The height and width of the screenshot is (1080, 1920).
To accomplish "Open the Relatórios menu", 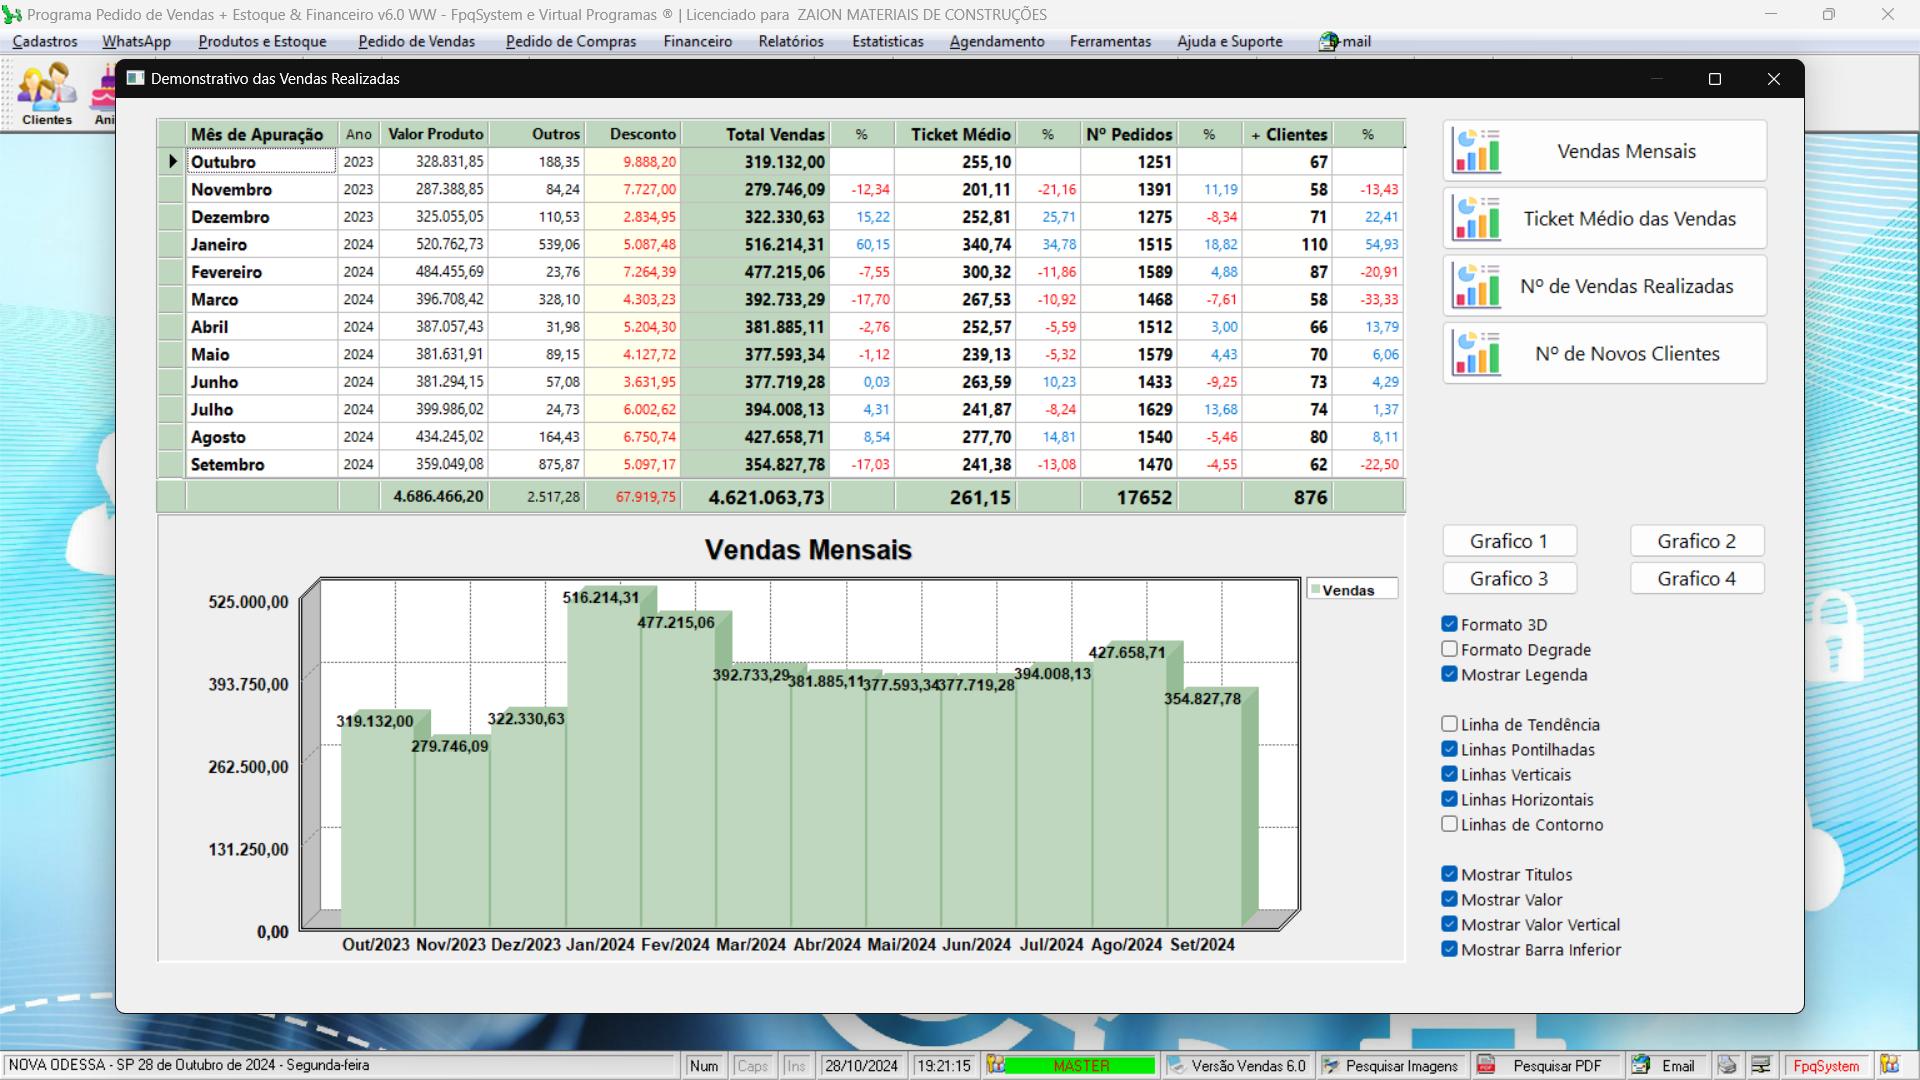I will [790, 41].
